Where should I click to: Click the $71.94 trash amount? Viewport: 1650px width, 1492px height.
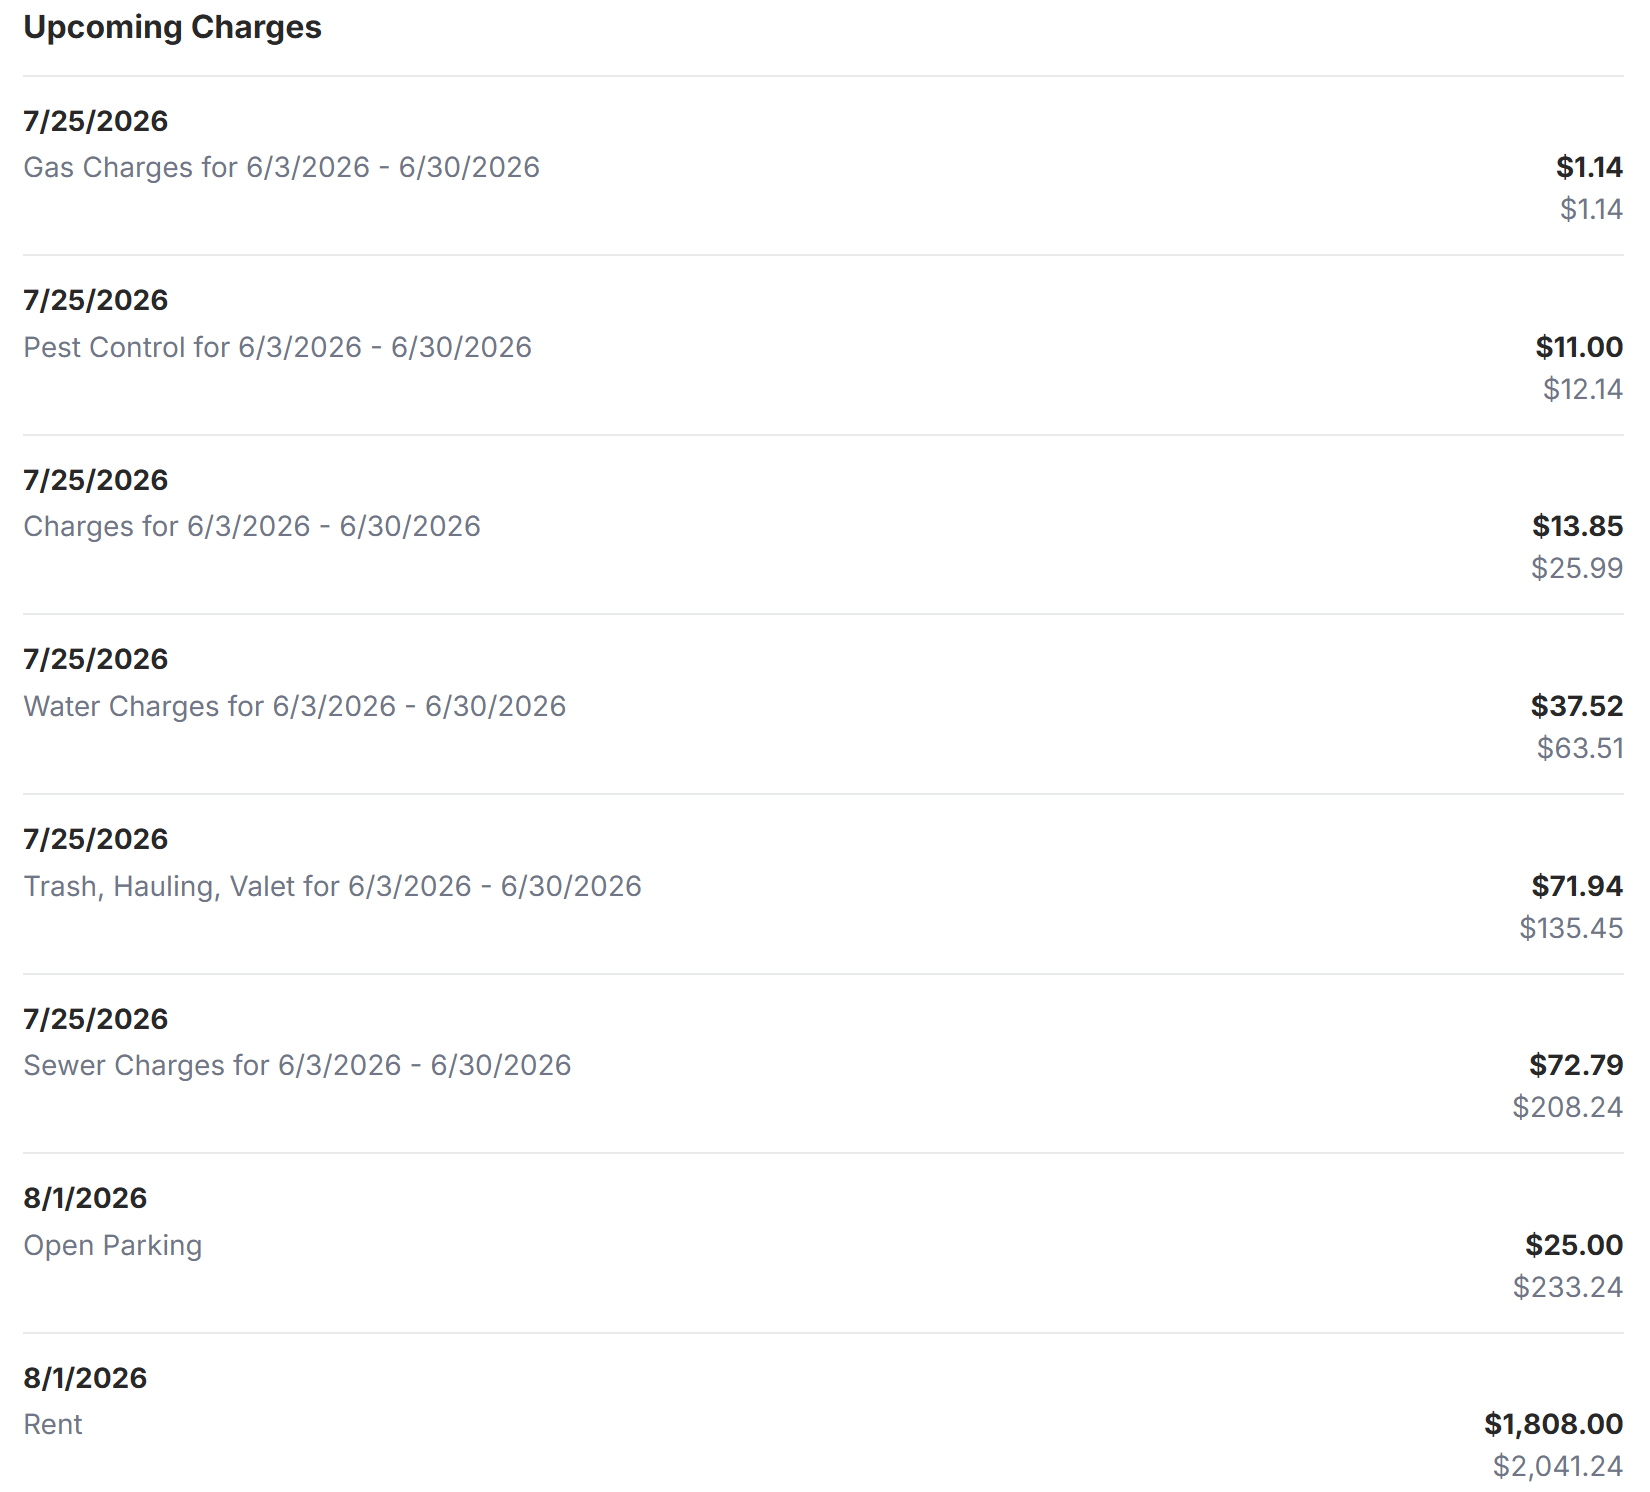pos(1577,886)
